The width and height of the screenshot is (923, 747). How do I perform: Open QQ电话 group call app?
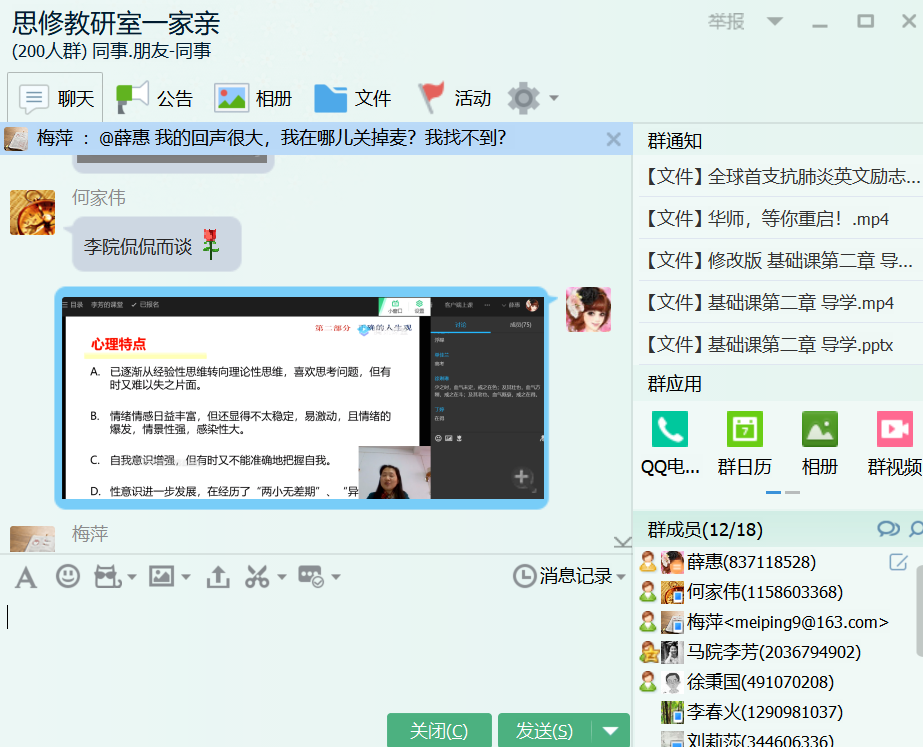[669, 430]
